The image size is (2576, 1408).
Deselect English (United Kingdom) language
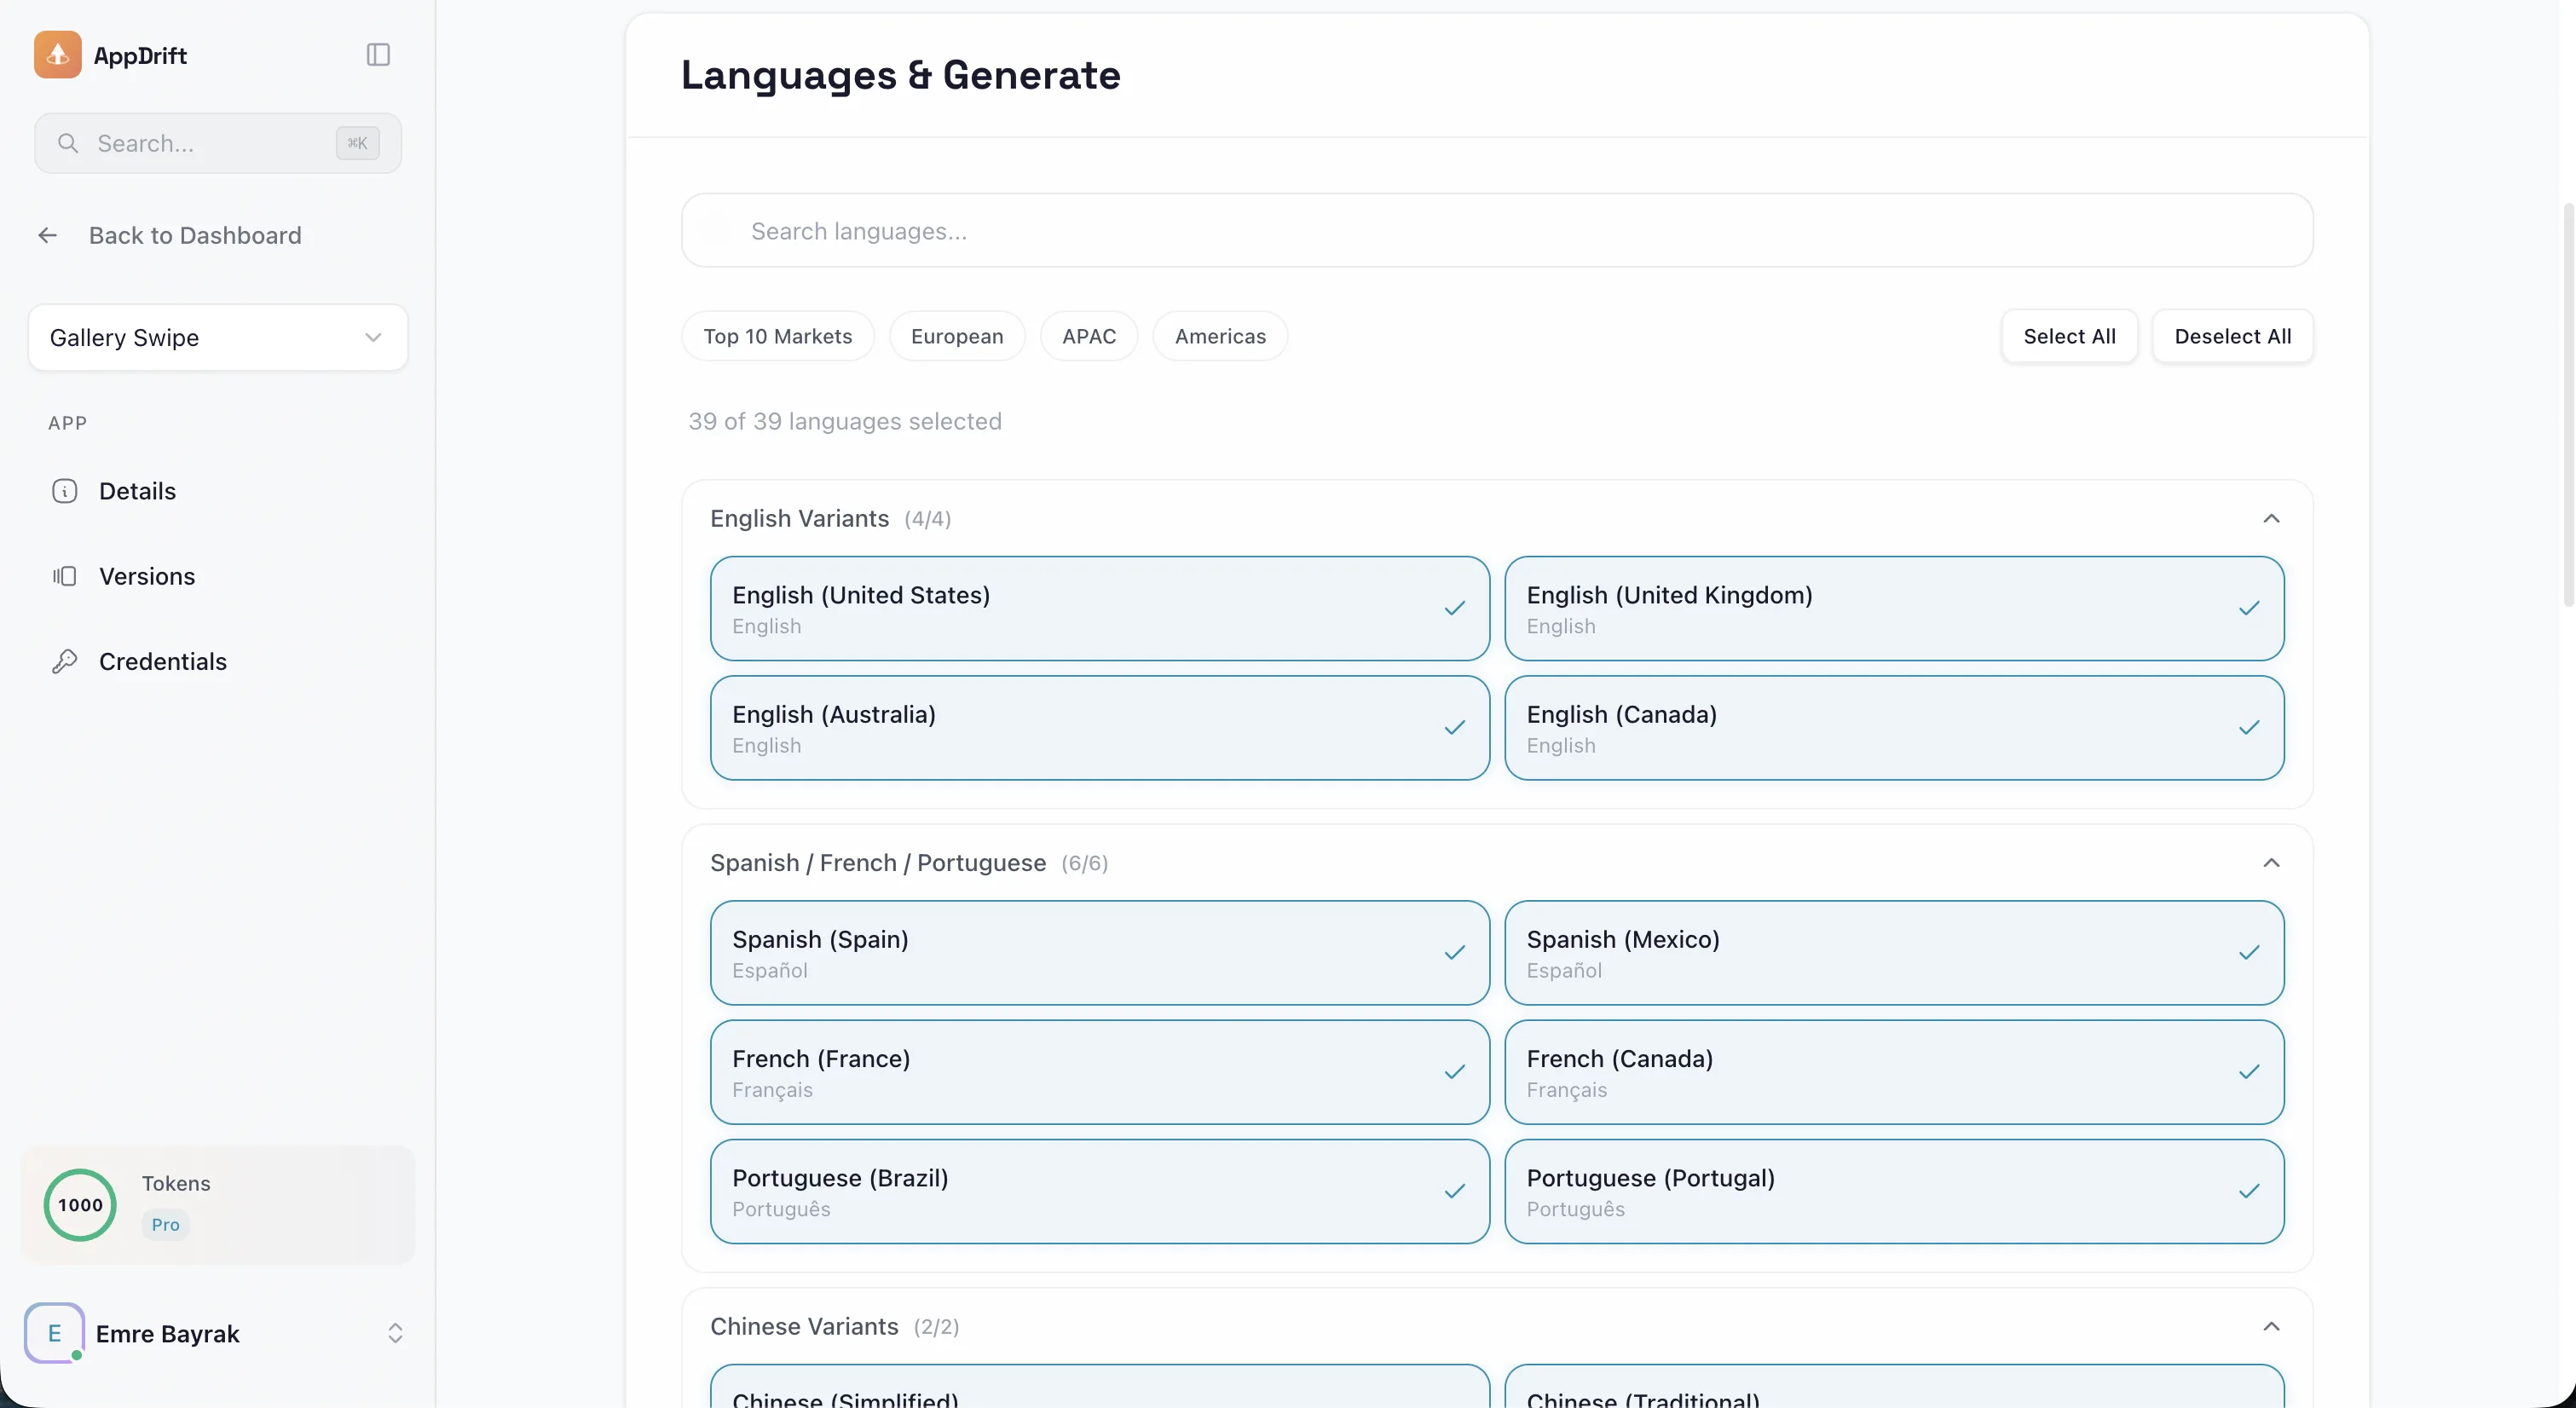pos(1894,609)
